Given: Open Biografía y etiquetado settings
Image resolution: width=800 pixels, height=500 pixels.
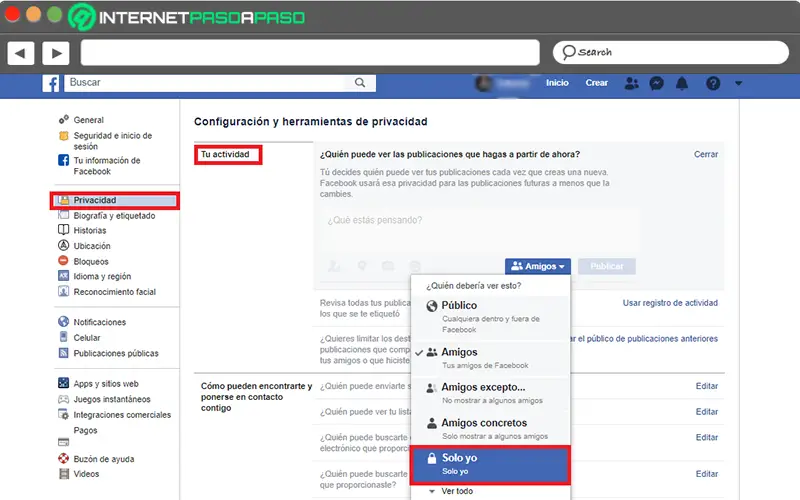Looking at the screenshot, I should tap(114, 216).
